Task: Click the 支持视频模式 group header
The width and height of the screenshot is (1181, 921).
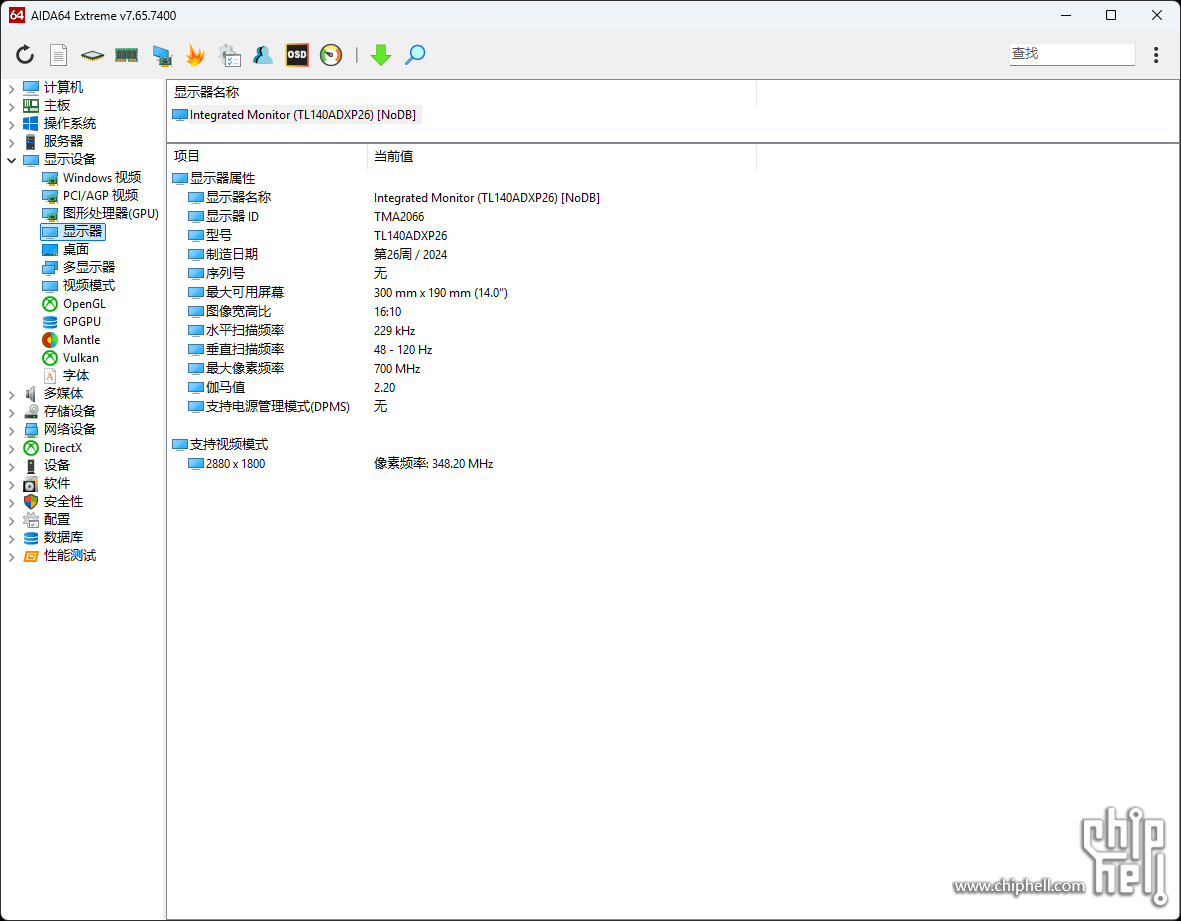Action: tap(220, 445)
